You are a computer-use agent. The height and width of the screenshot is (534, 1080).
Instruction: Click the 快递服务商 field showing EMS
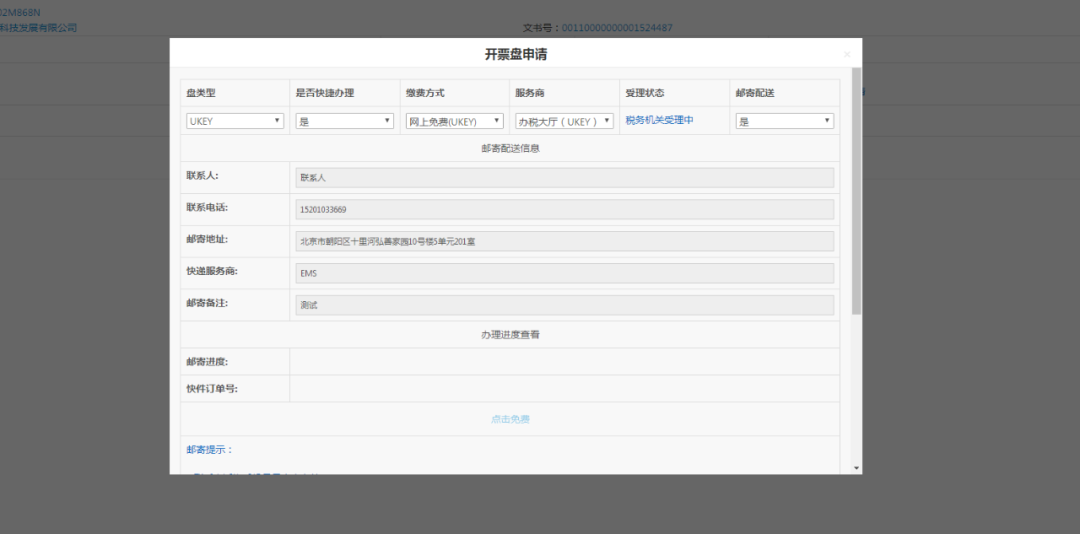point(564,273)
